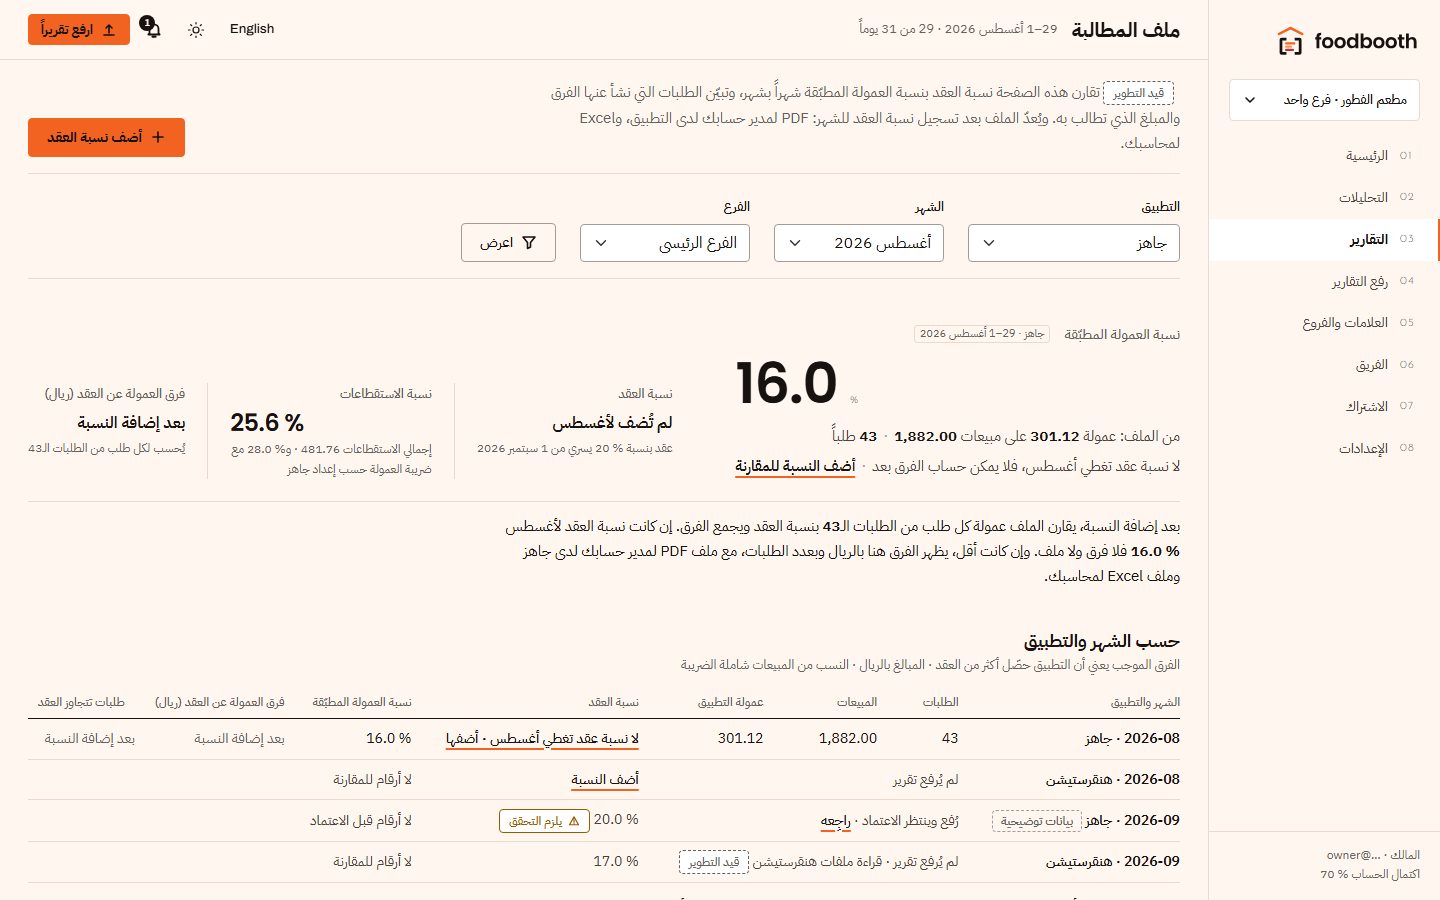Open الفريق in the sidebar
This screenshot has width=1440, height=900.
[1324, 365]
